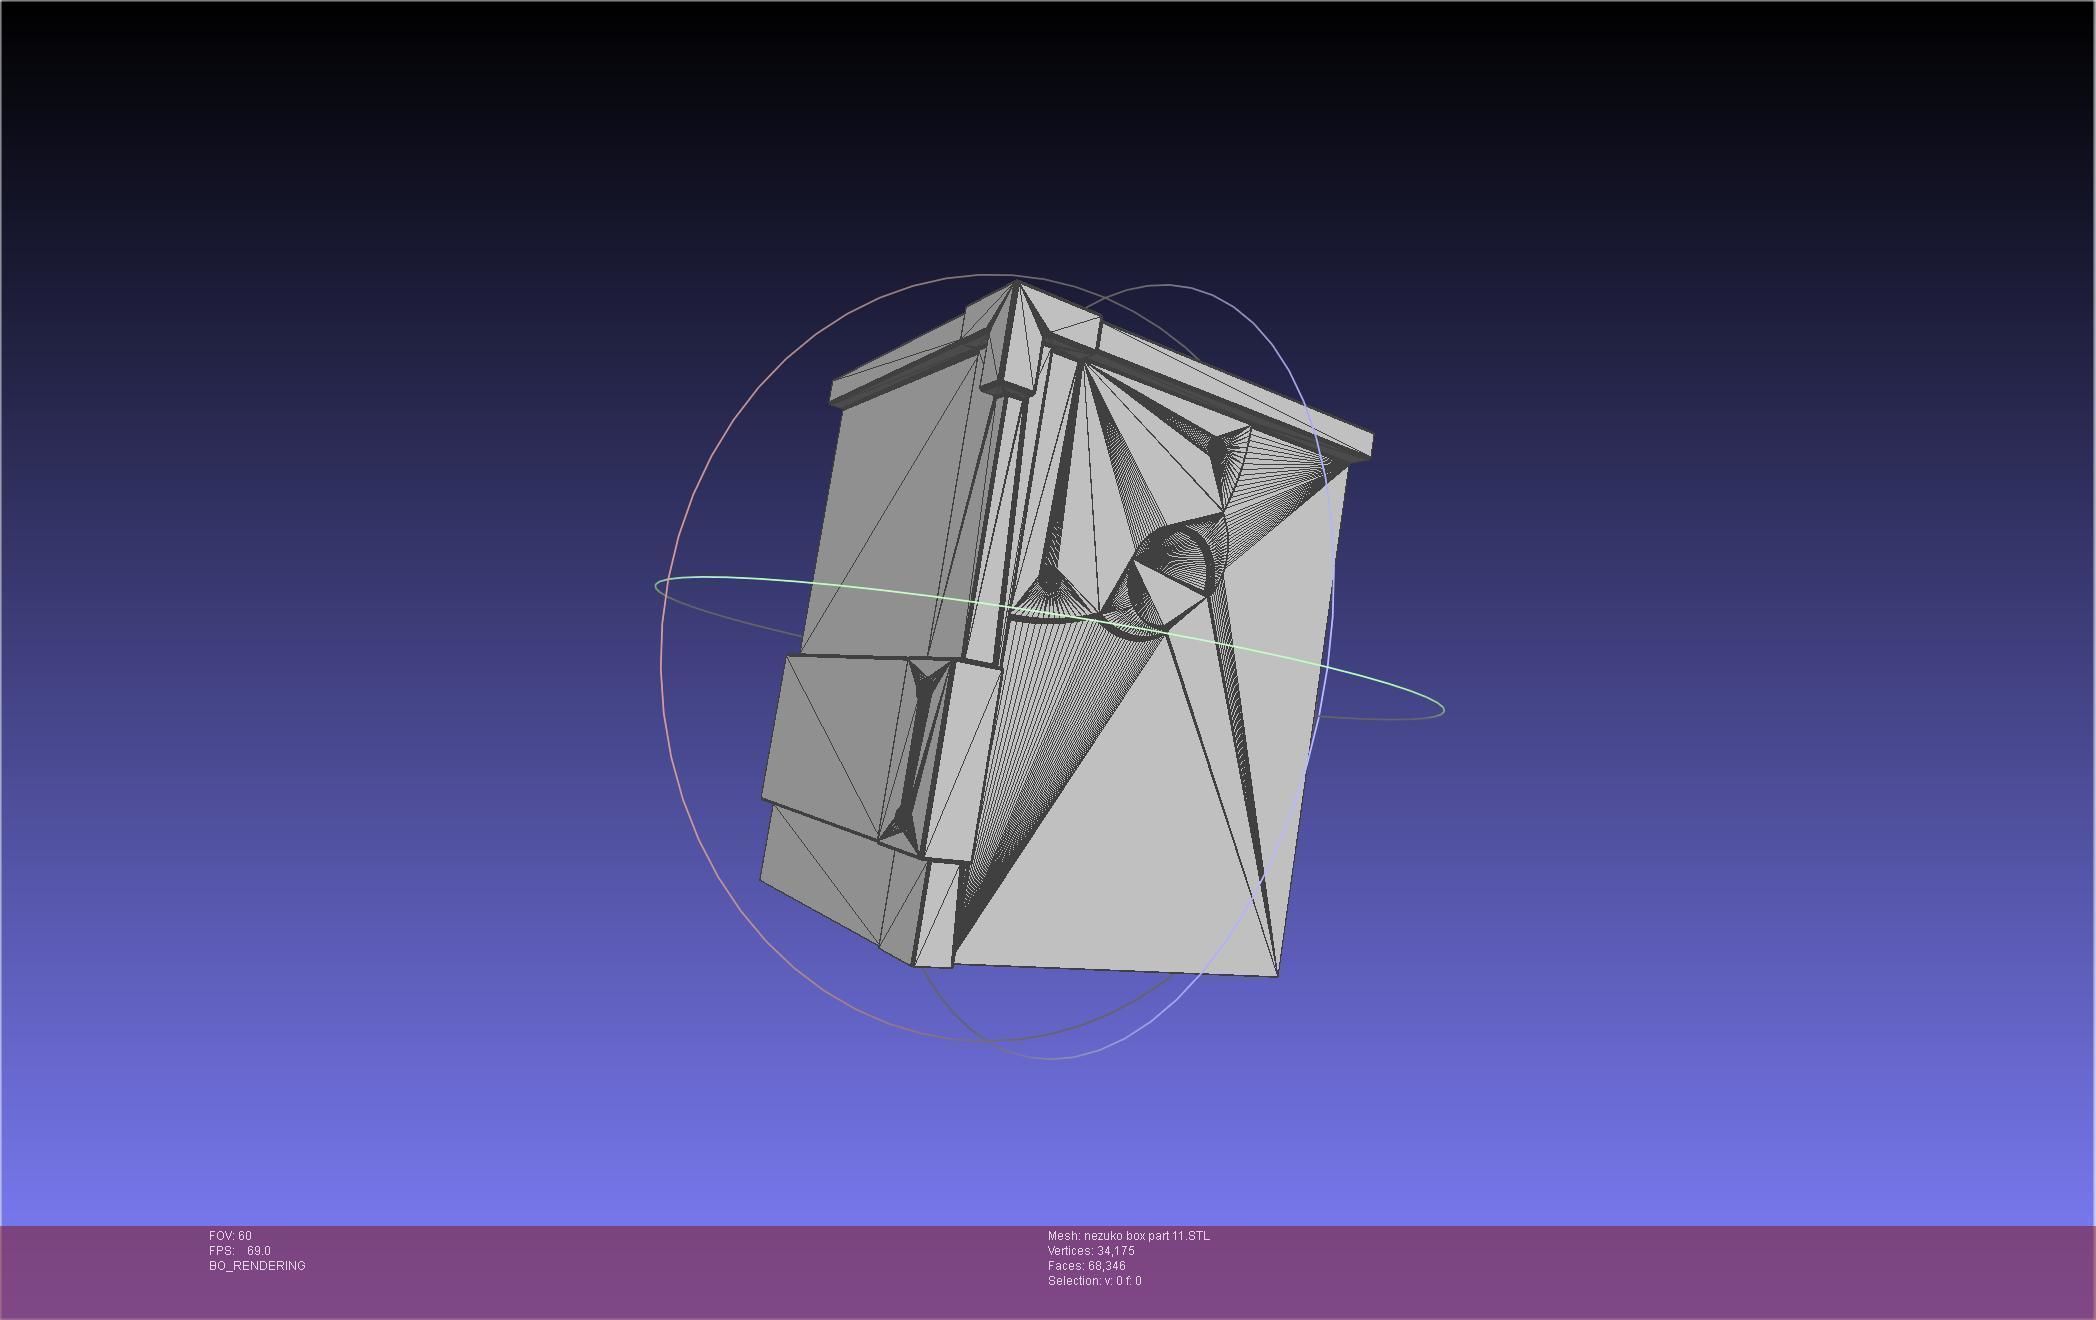Click the FOV: 60 readout
Image resolution: width=2096 pixels, height=1320 pixels.
coord(230,1236)
